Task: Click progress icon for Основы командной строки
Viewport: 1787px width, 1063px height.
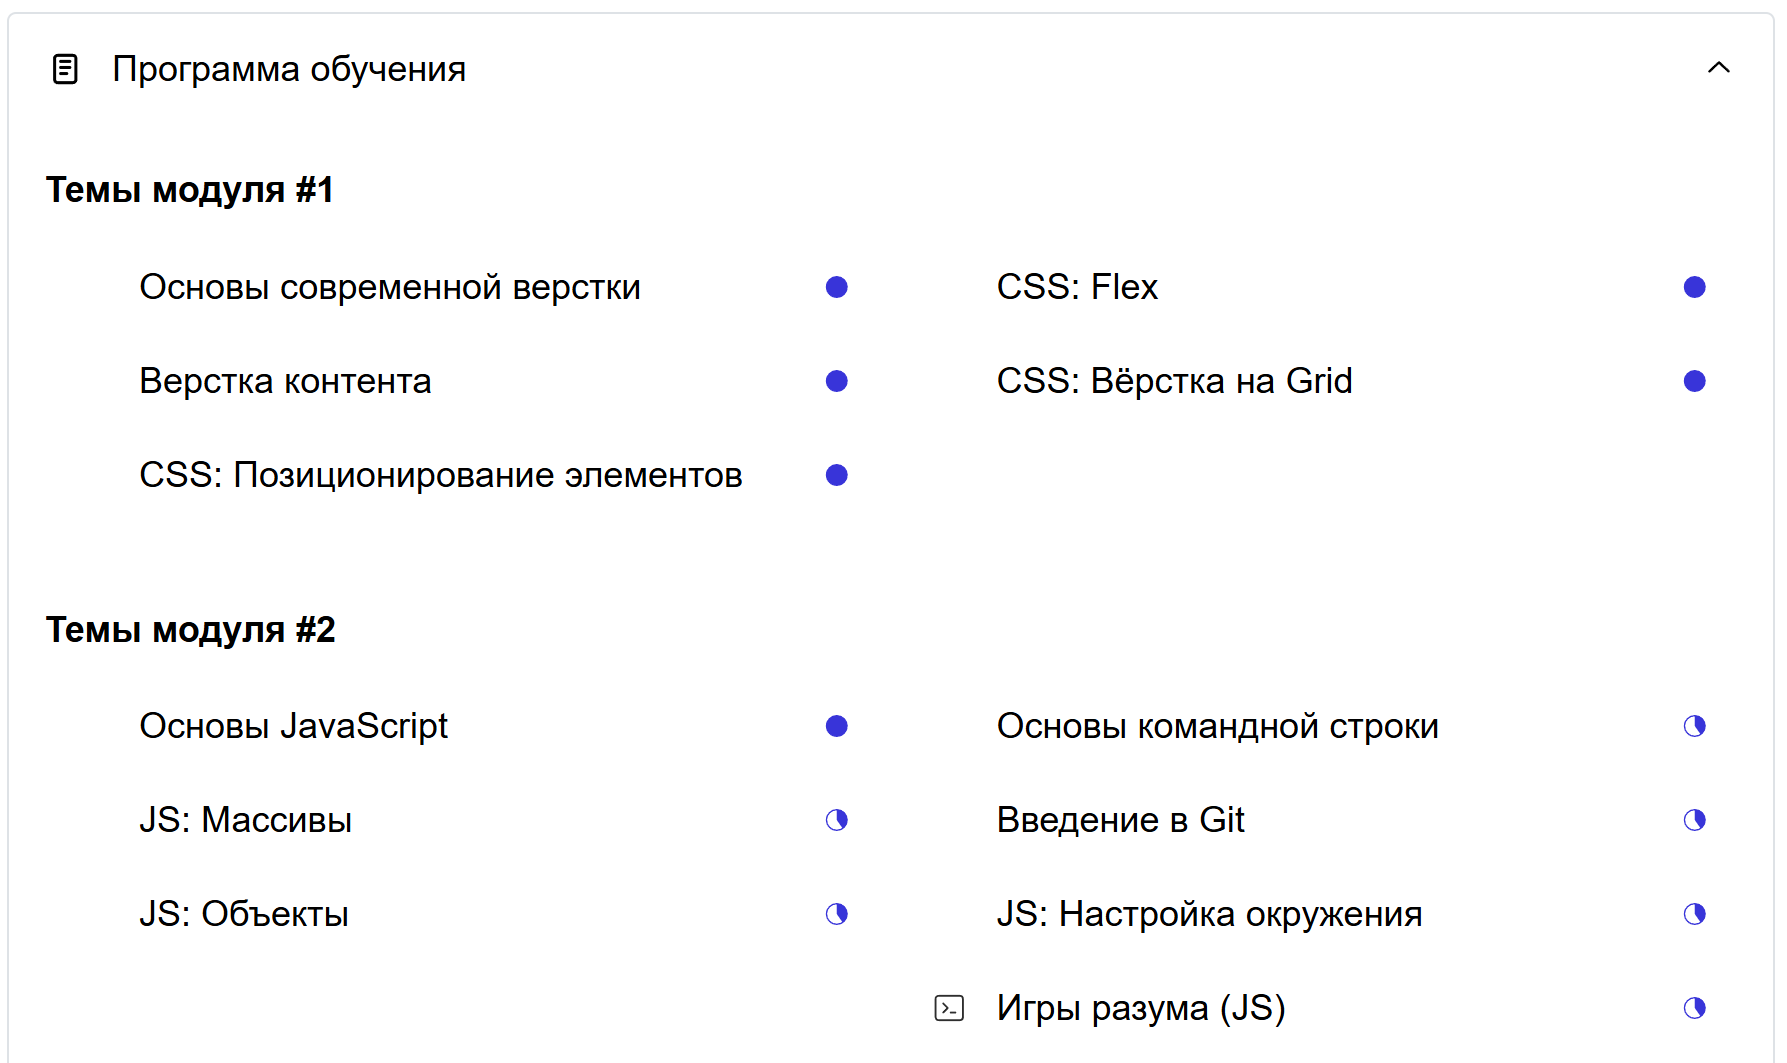Action: [x=1694, y=726]
